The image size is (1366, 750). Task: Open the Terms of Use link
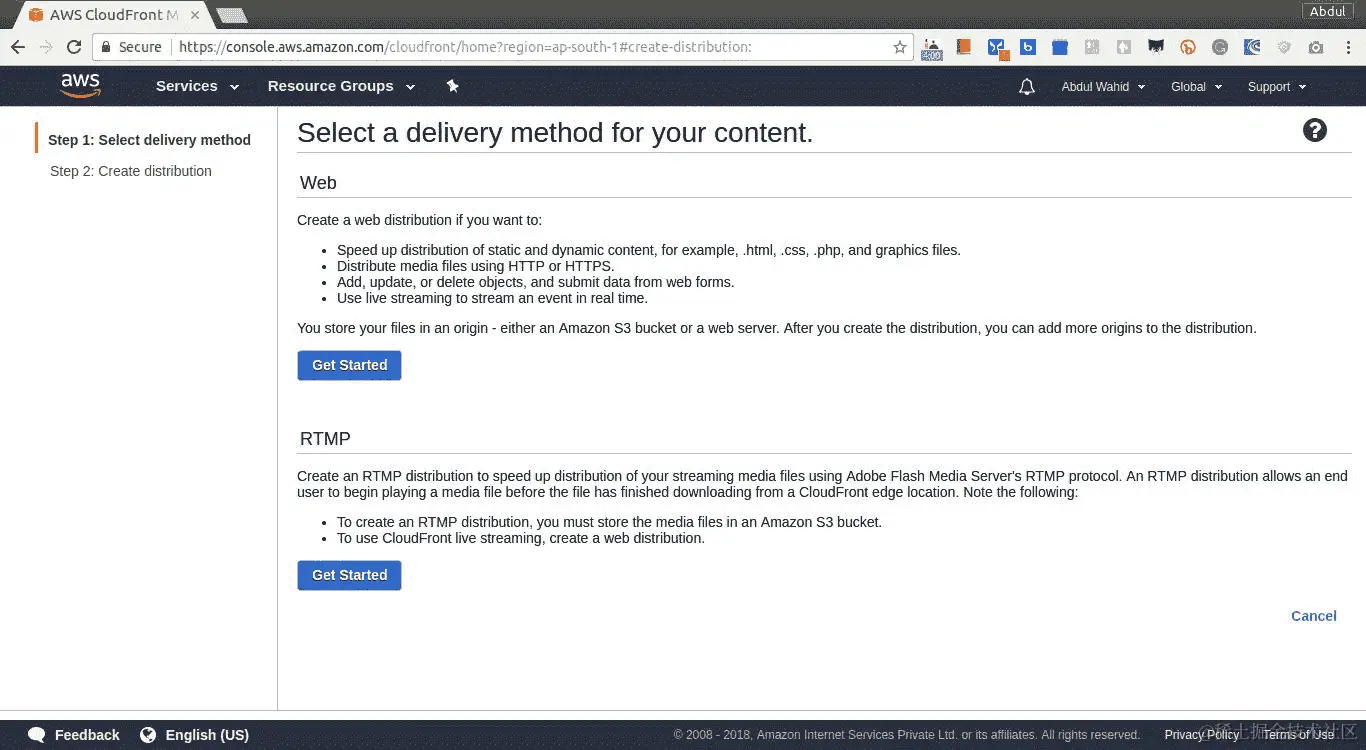pyautogui.click(x=1298, y=735)
